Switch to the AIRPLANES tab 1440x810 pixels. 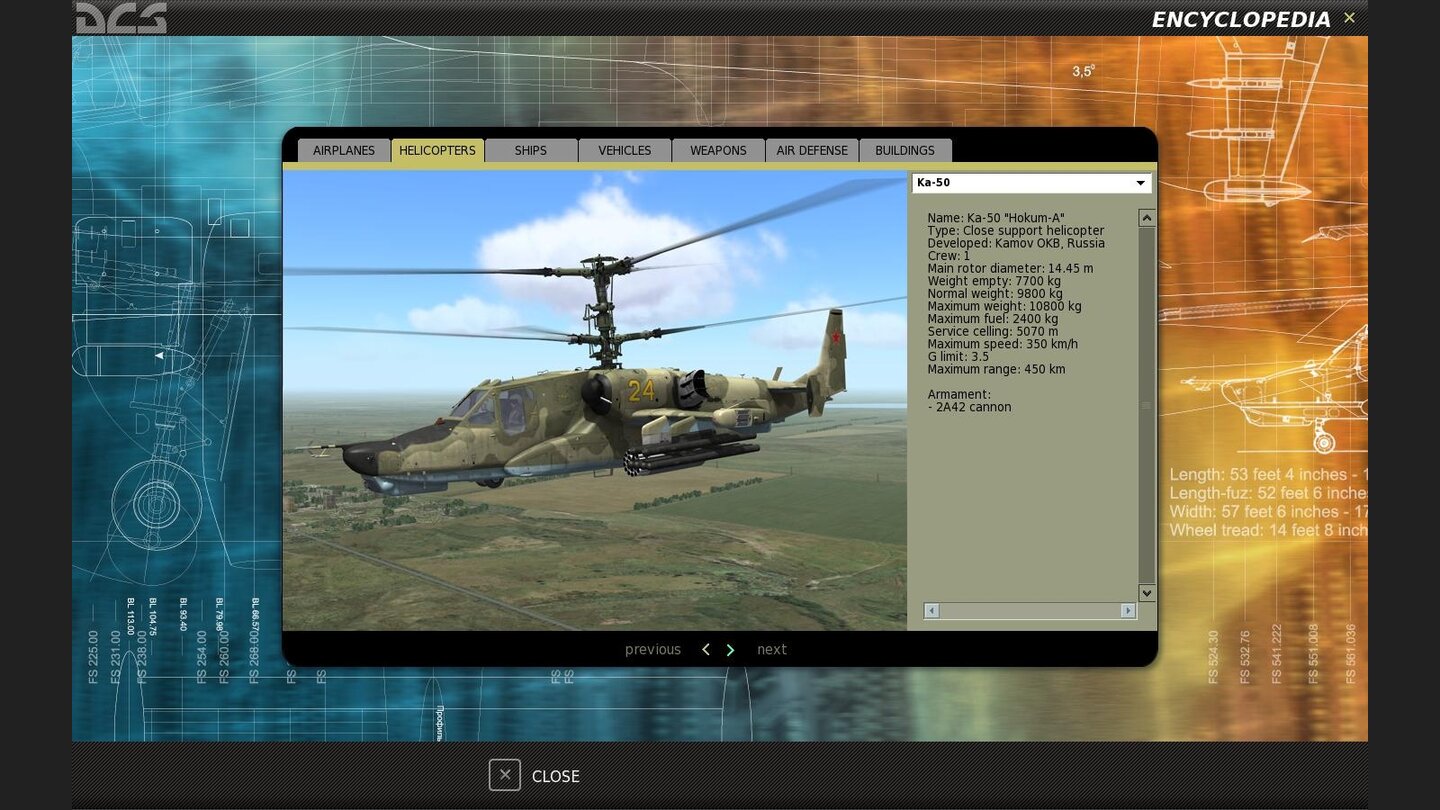pyautogui.click(x=344, y=150)
